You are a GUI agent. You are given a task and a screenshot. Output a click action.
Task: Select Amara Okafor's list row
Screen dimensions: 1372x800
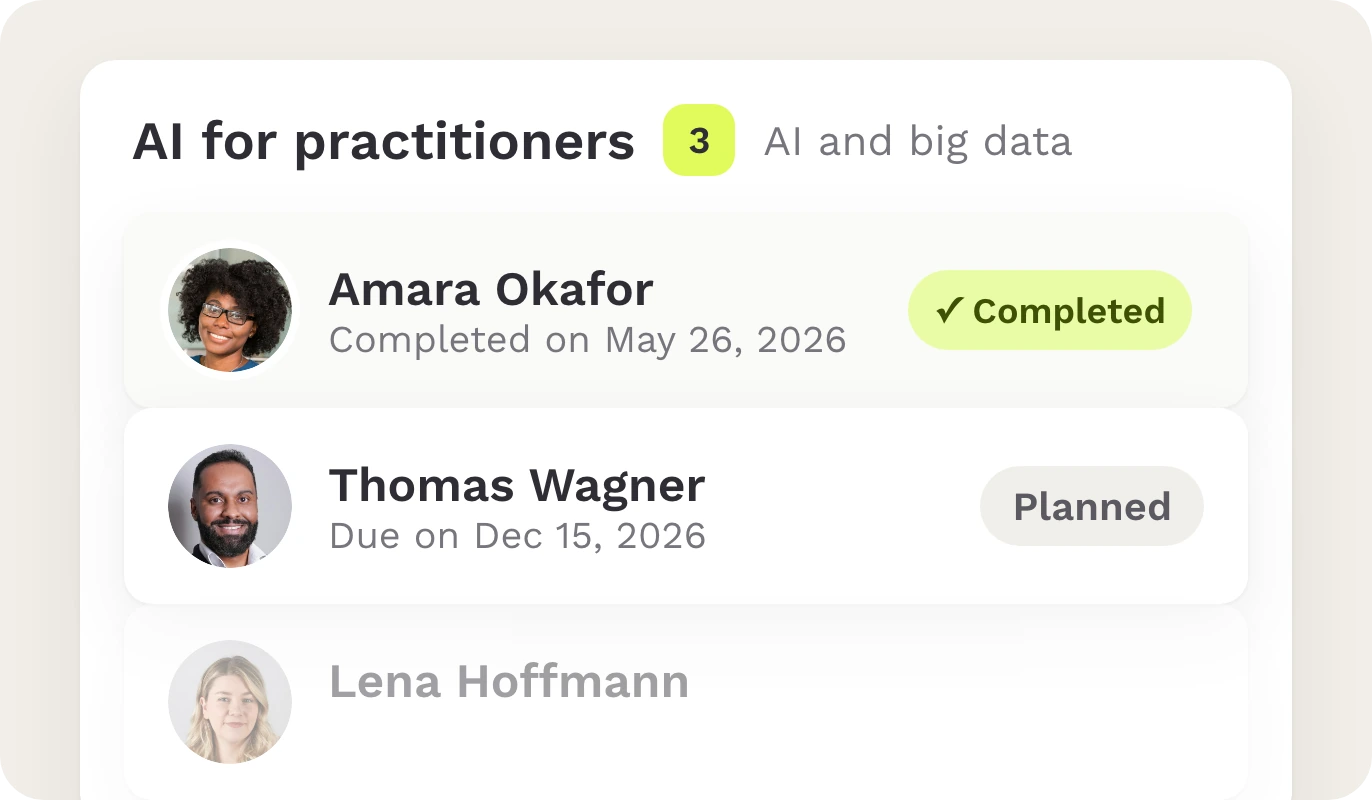coord(686,310)
